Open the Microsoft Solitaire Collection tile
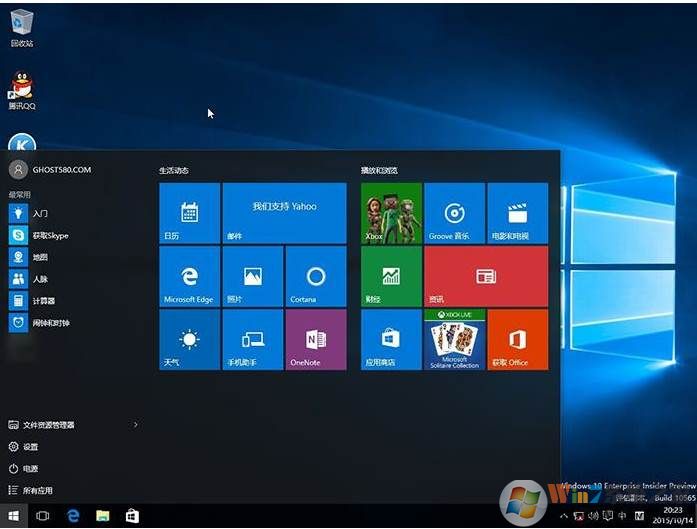 [x=454, y=339]
